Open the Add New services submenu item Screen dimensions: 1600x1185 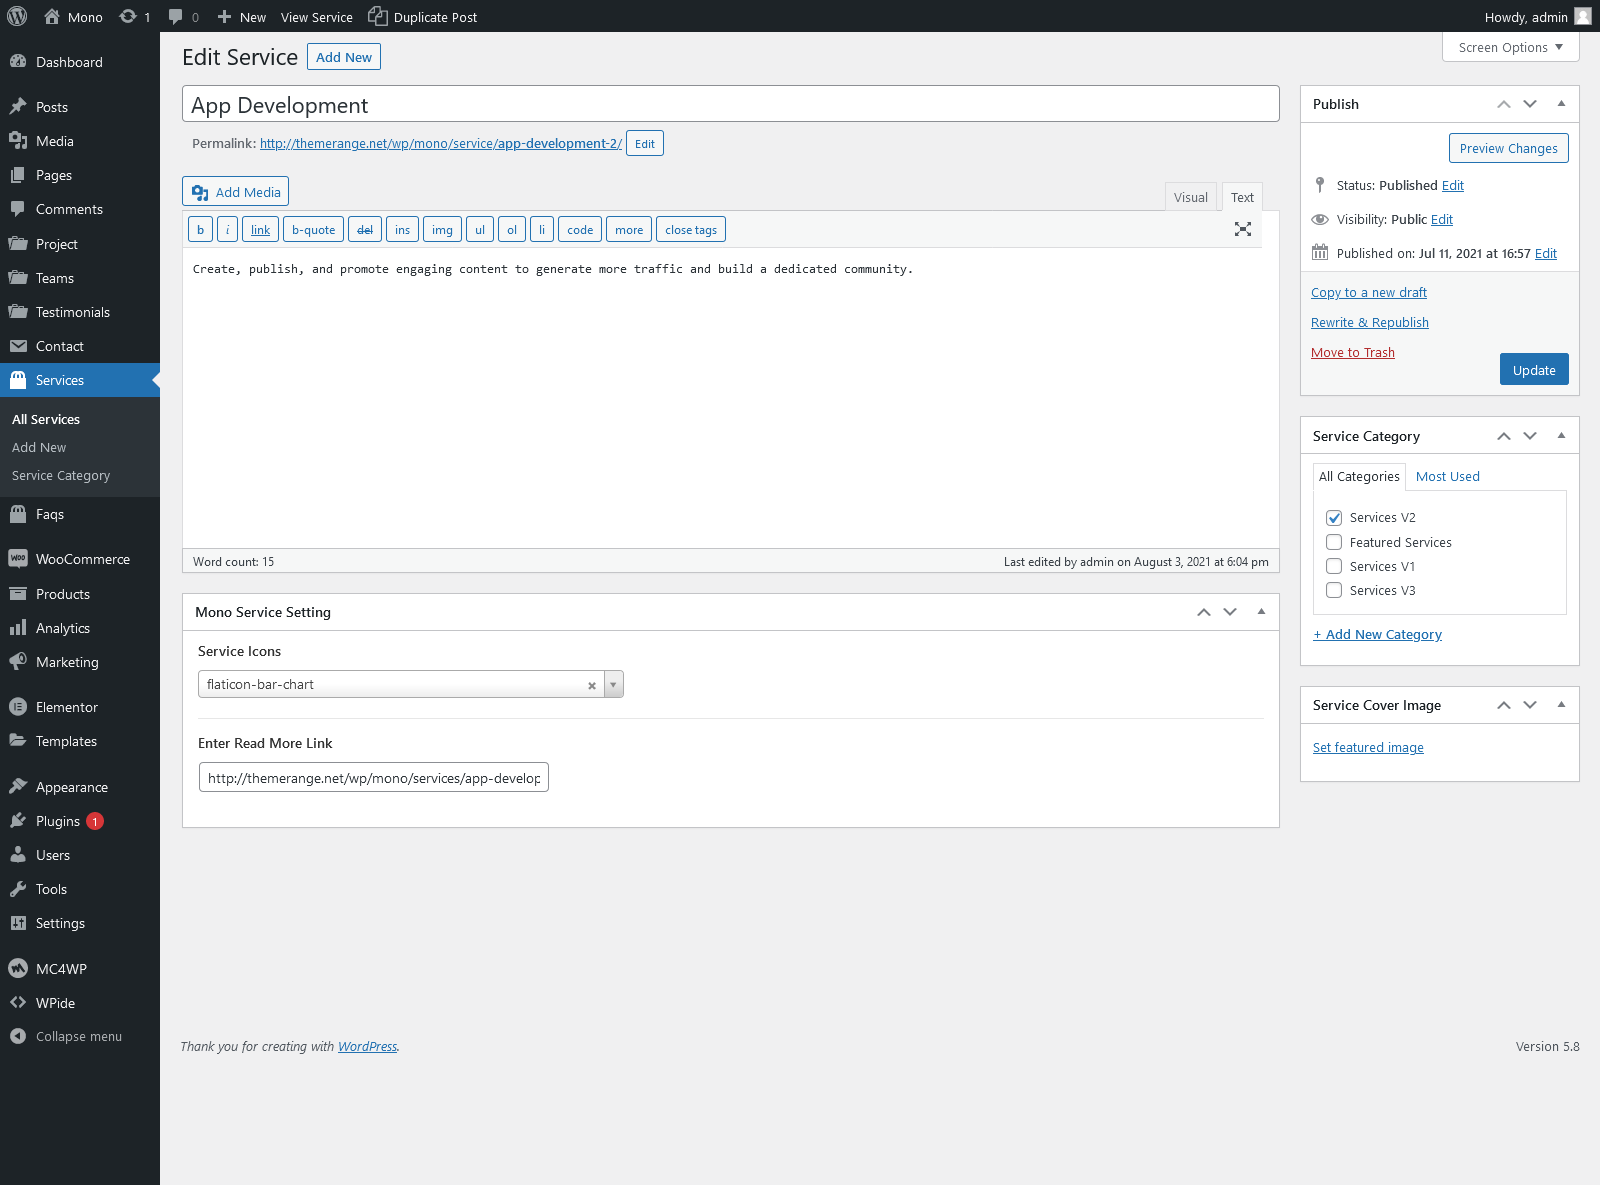[x=39, y=447]
